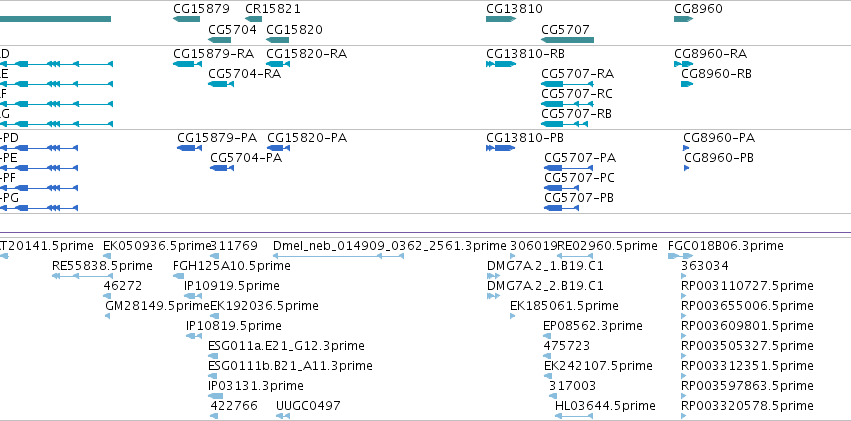Select the UUGC0497 EST glyph

(x=283, y=416)
